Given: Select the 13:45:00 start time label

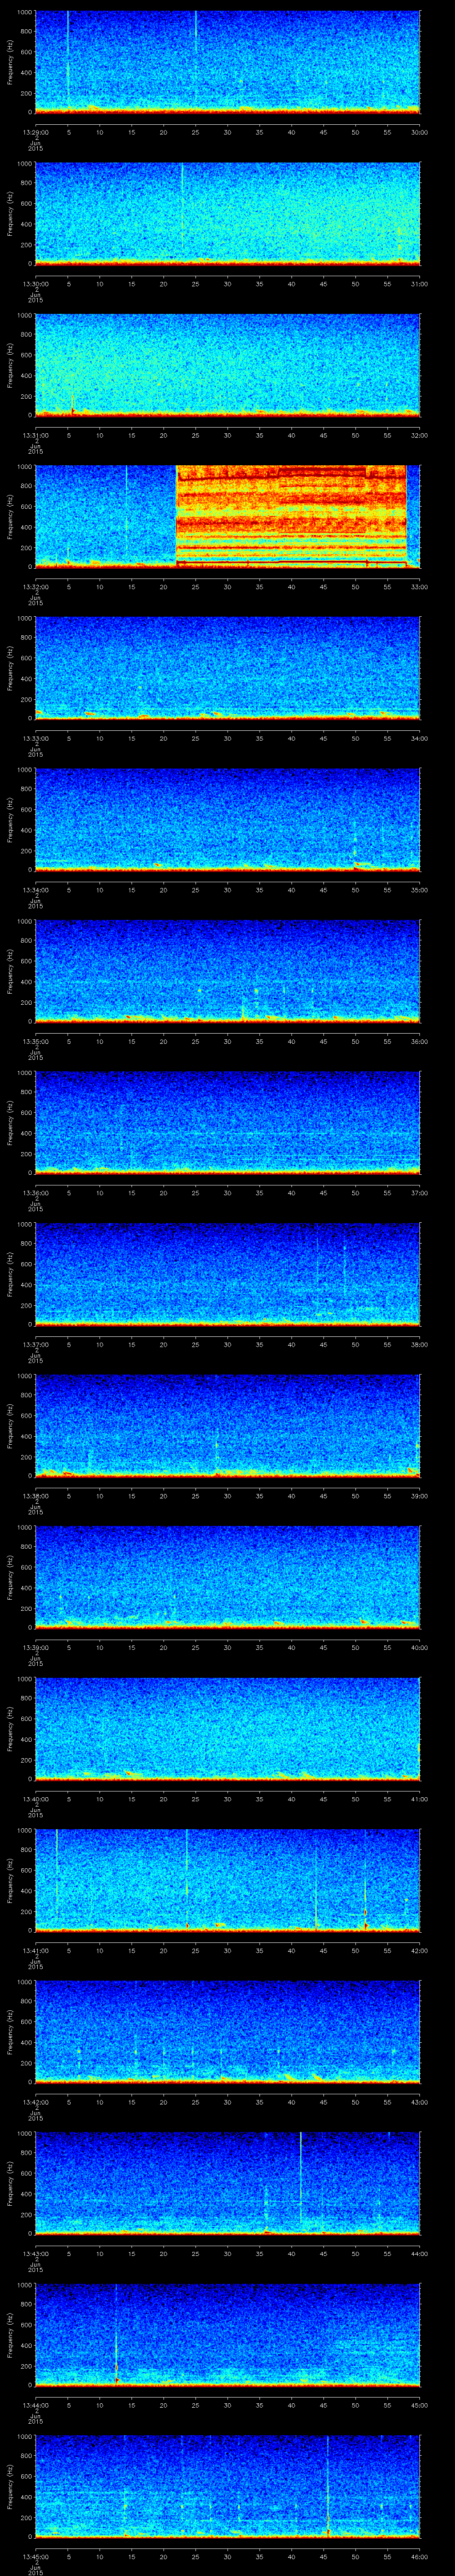Looking at the screenshot, I should 35,2556.
